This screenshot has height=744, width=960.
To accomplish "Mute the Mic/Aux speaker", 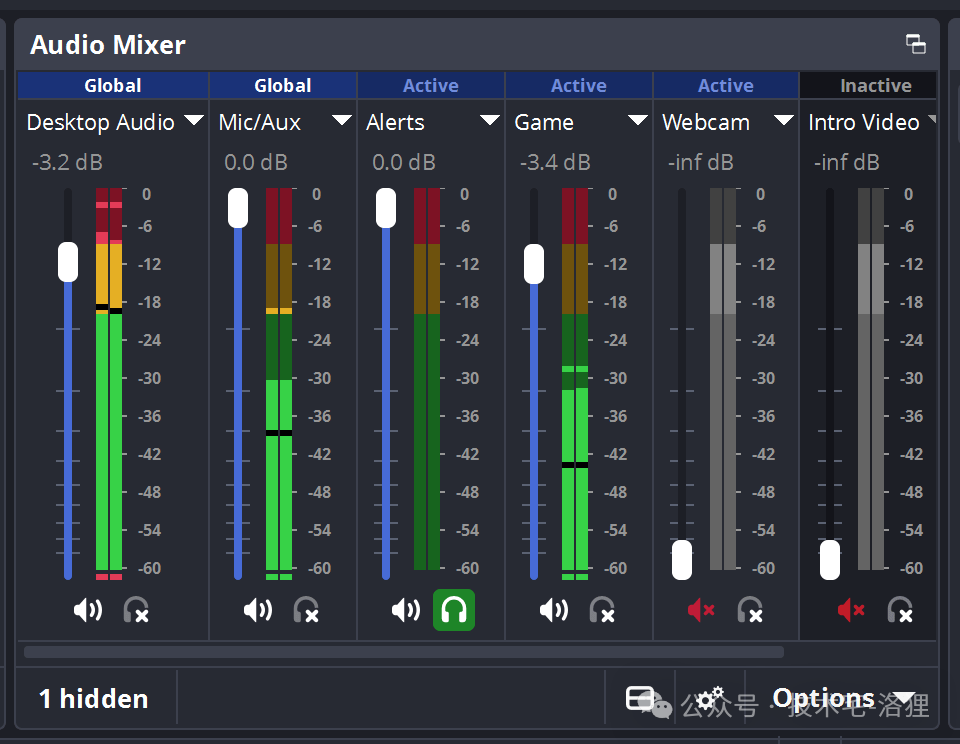I will pyautogui.click(x=258, y=610).
